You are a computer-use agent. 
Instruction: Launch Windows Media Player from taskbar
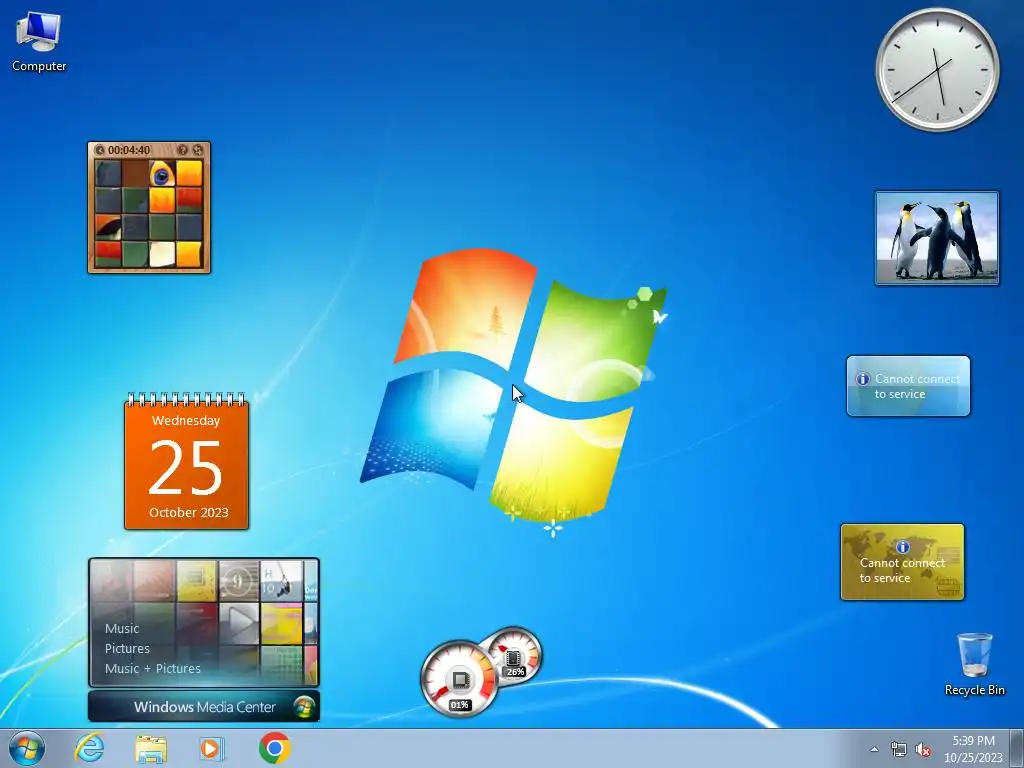[212, 748]
